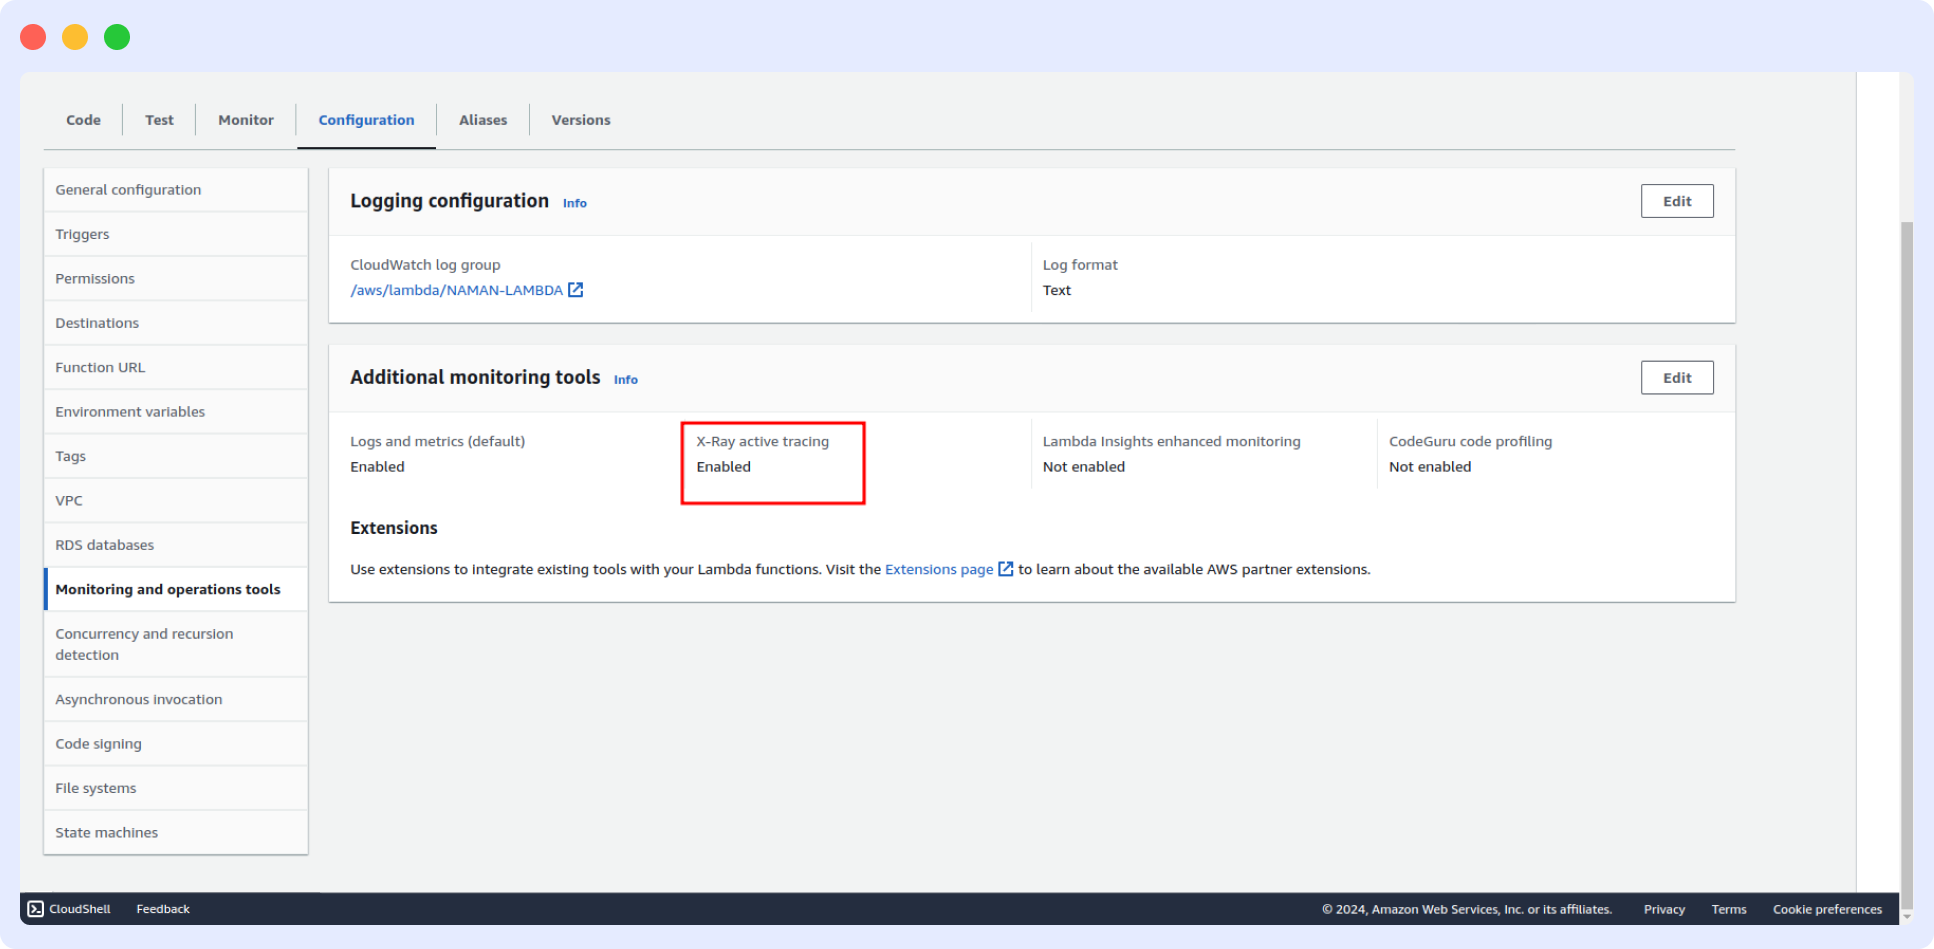Open the /aws/lambda/NAMAN-LAMBDA log group link

tap(456, 290)
